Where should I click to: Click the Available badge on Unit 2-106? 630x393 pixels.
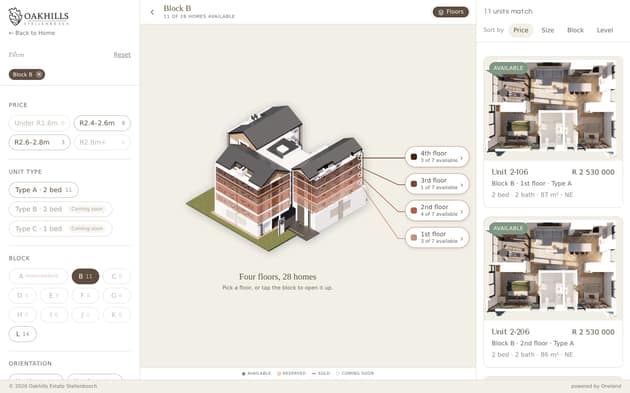tap(507, 68)
